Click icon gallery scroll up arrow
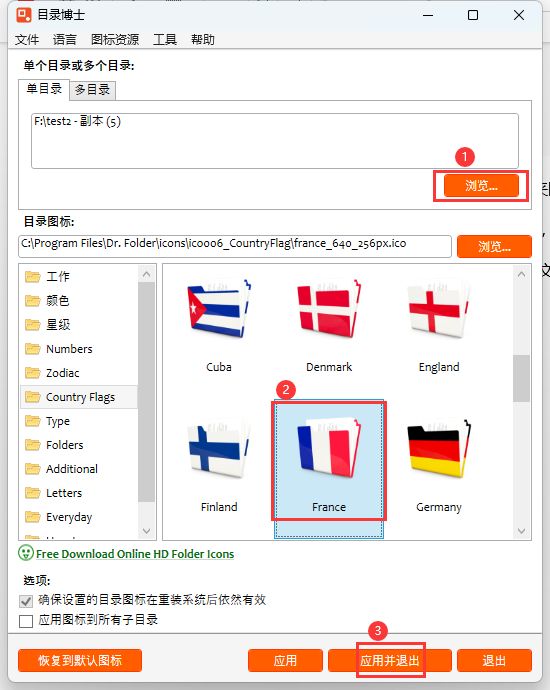Screen dimensions: 550x690 521,275
